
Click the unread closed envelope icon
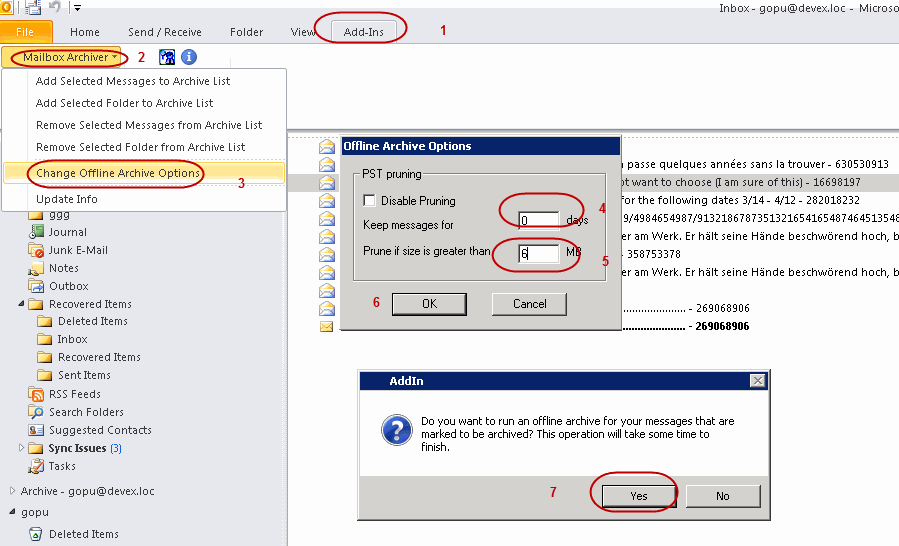[x=326, y=326]
